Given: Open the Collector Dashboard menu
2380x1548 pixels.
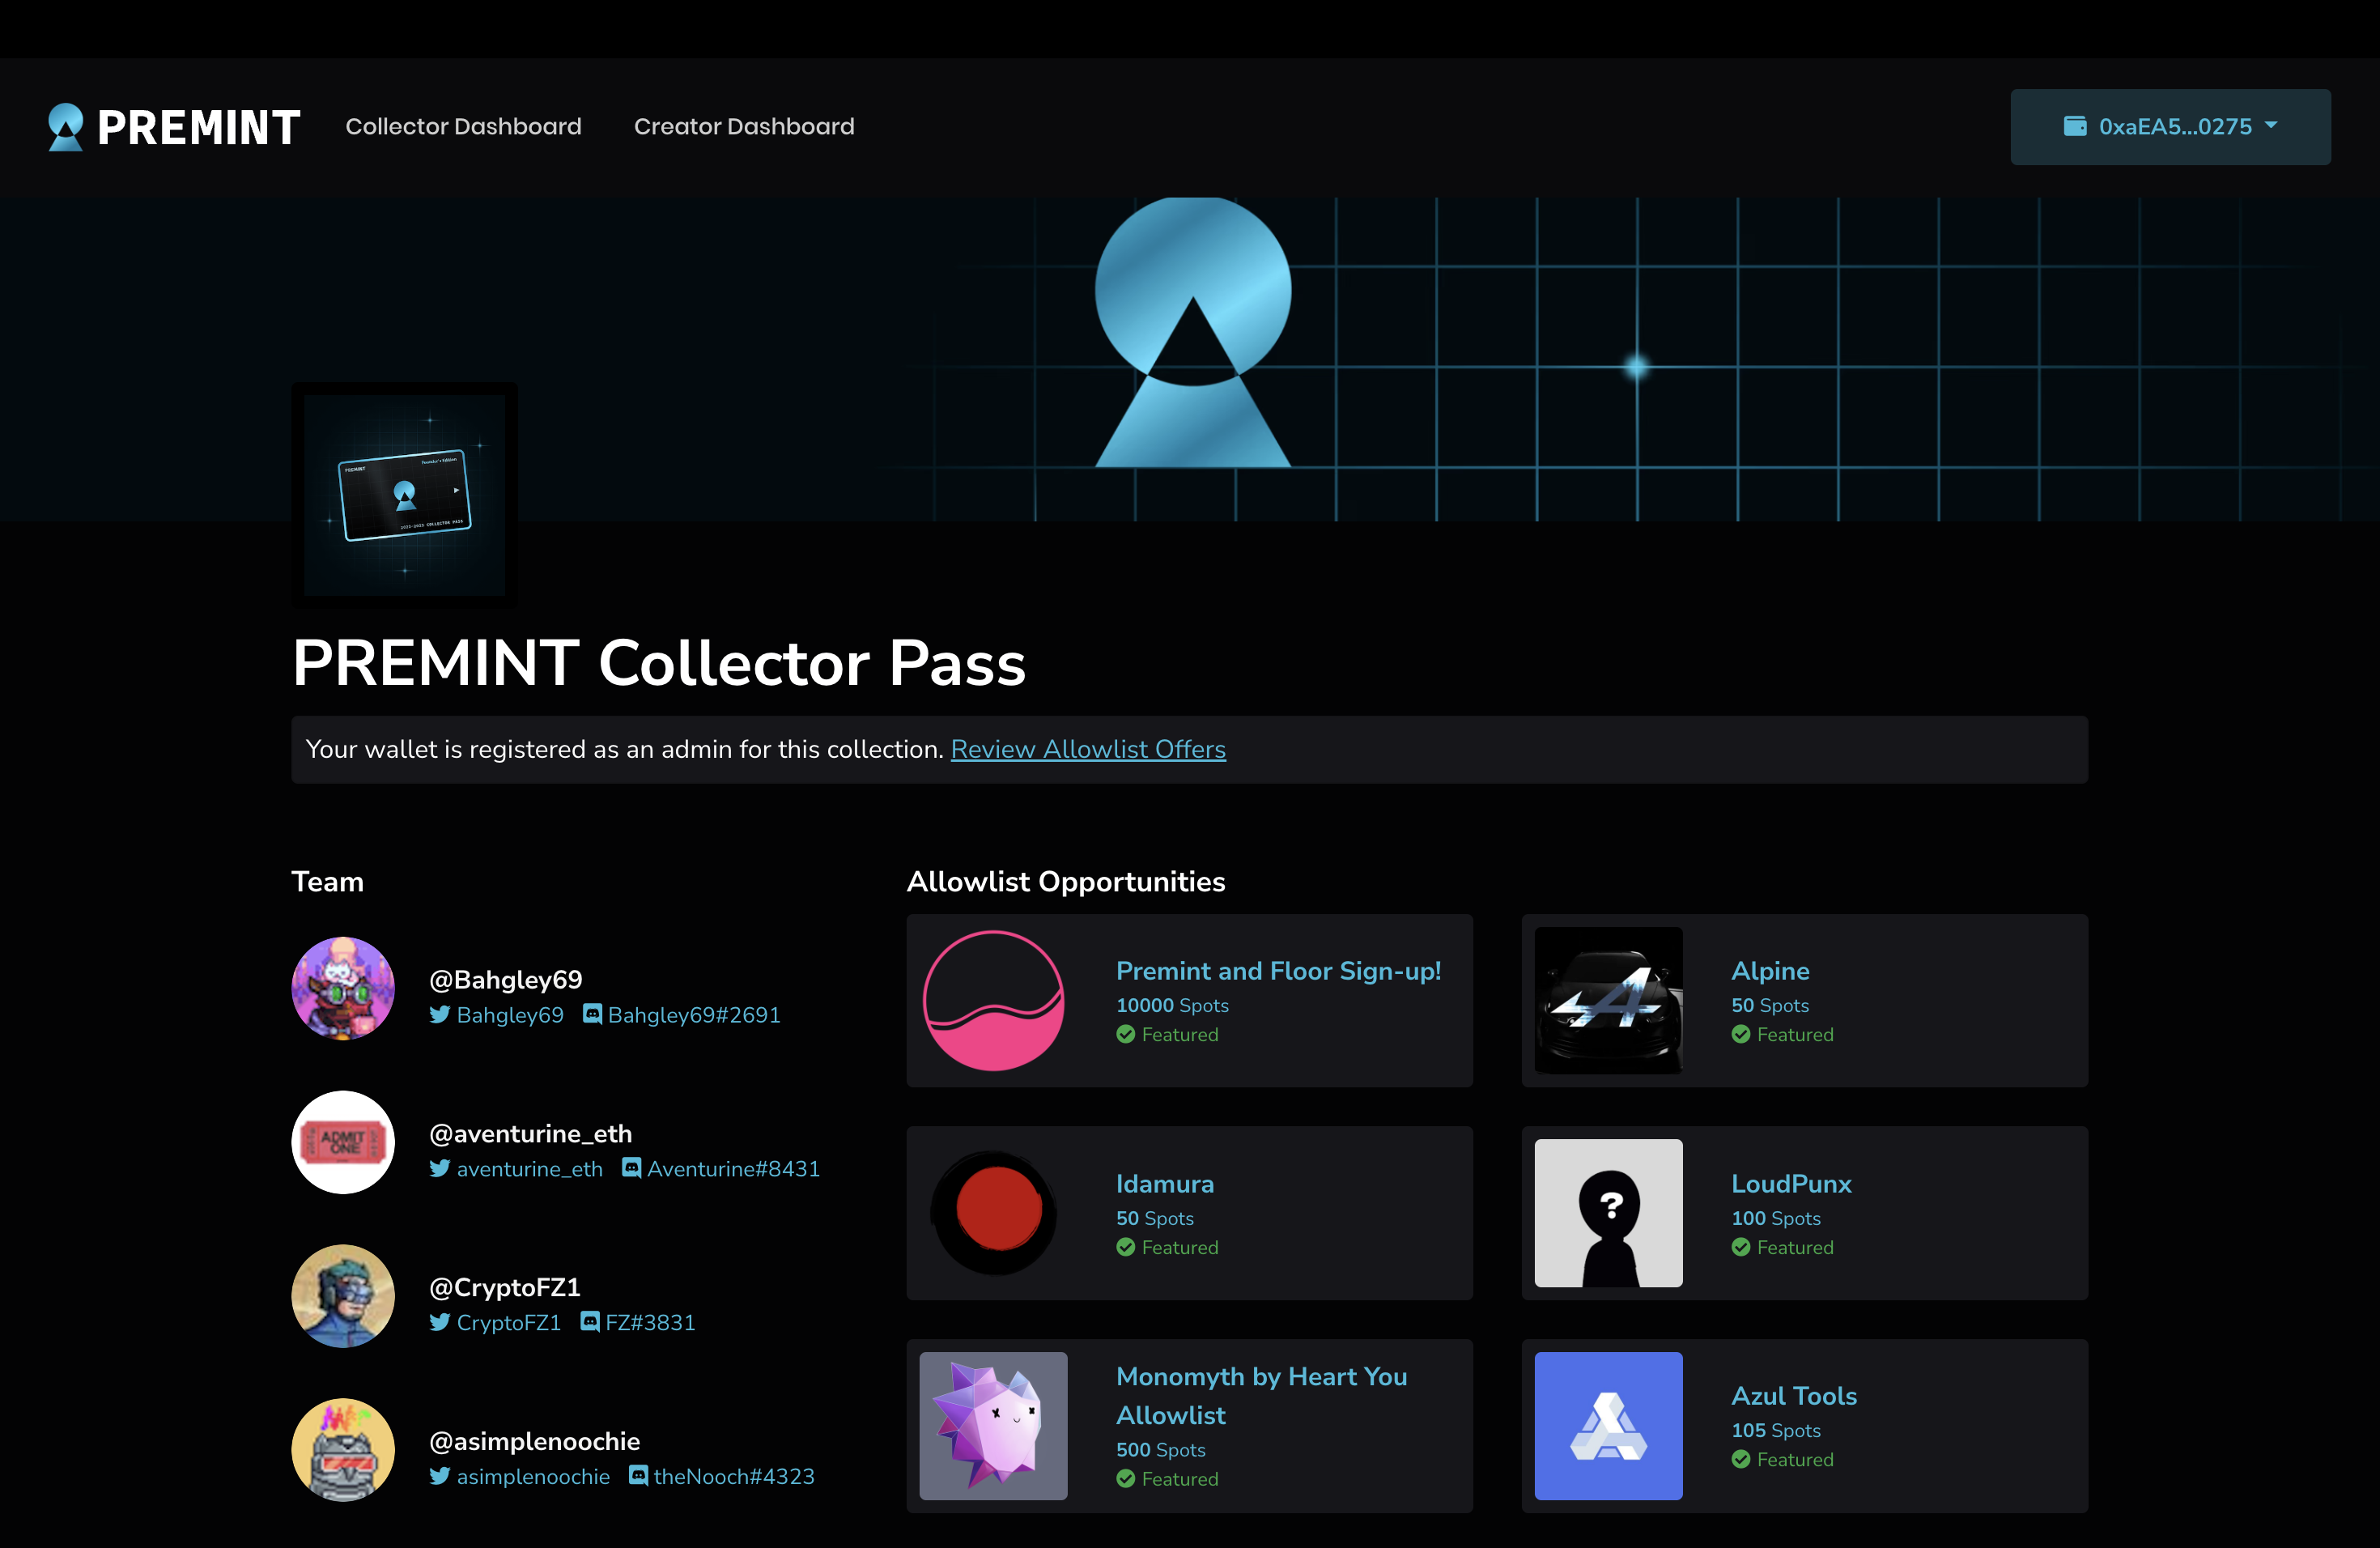Looking at the screenshot, I should 463,126.
